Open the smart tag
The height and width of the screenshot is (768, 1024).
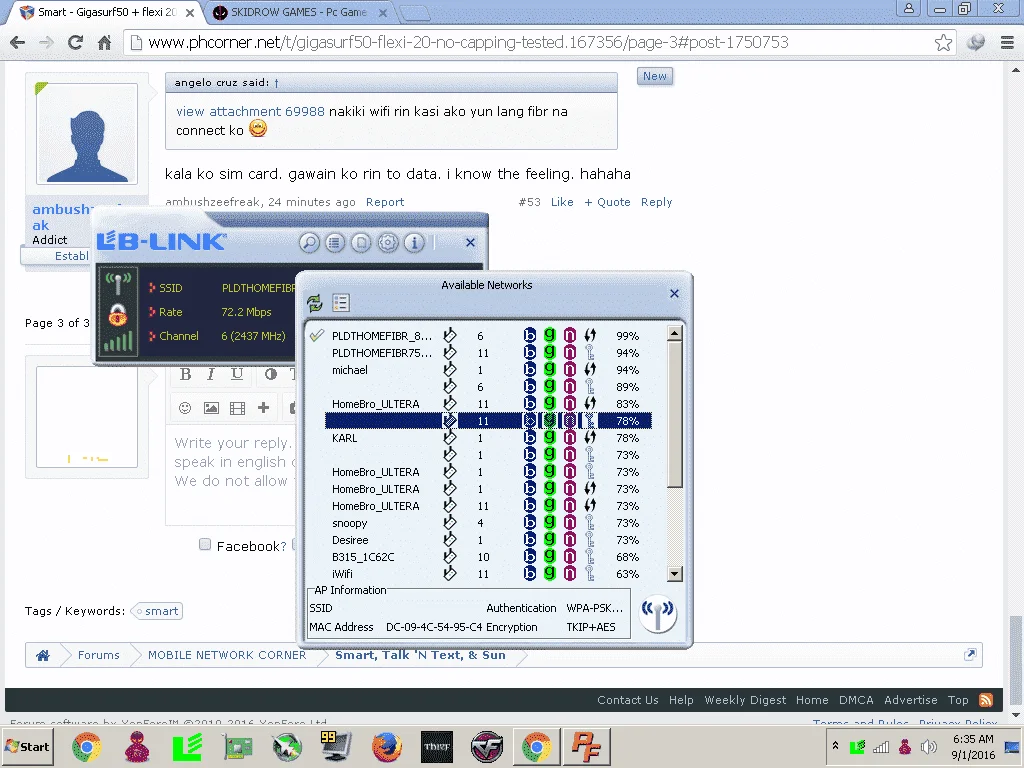tap(157, 611)
